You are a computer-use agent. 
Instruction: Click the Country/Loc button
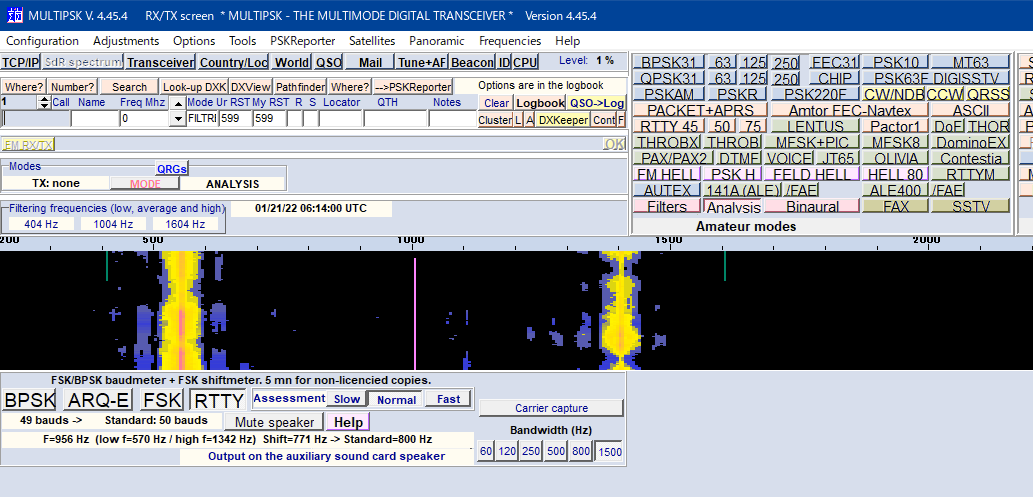(233, 63)
